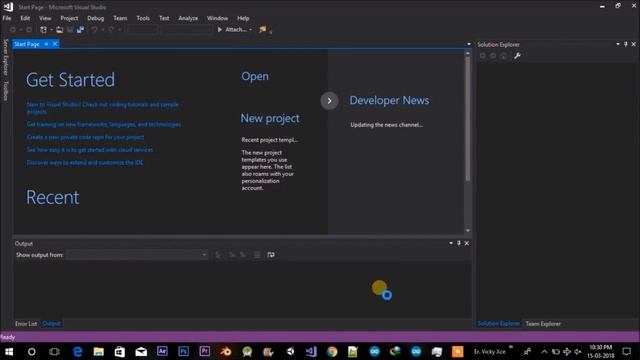The image size is (640, 360).
Task: Open Solution Explorer window position dropdown
Action: (618, 44)
